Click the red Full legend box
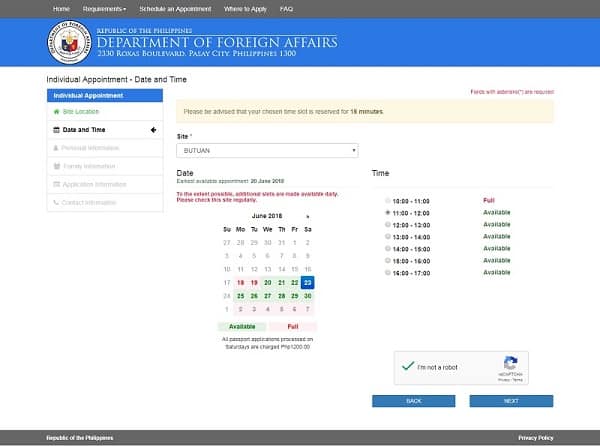The height and width of the screenshot is (446, 600). [x=293, y=327]
